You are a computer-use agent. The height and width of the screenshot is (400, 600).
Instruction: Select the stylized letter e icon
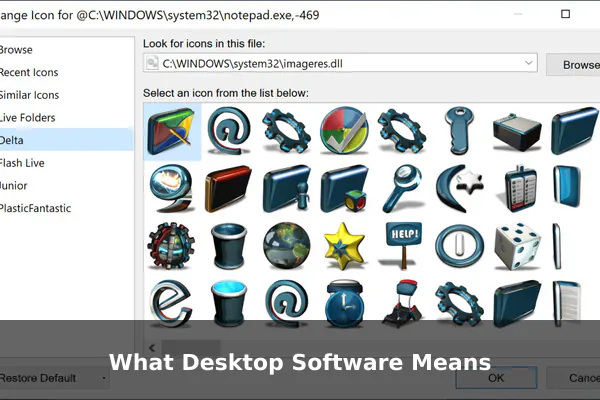(170, 304)
